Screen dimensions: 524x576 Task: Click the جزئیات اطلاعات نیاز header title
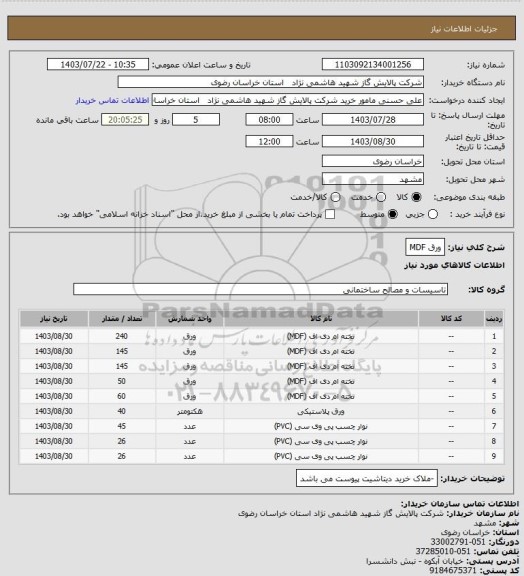click(x=464, y=29)
